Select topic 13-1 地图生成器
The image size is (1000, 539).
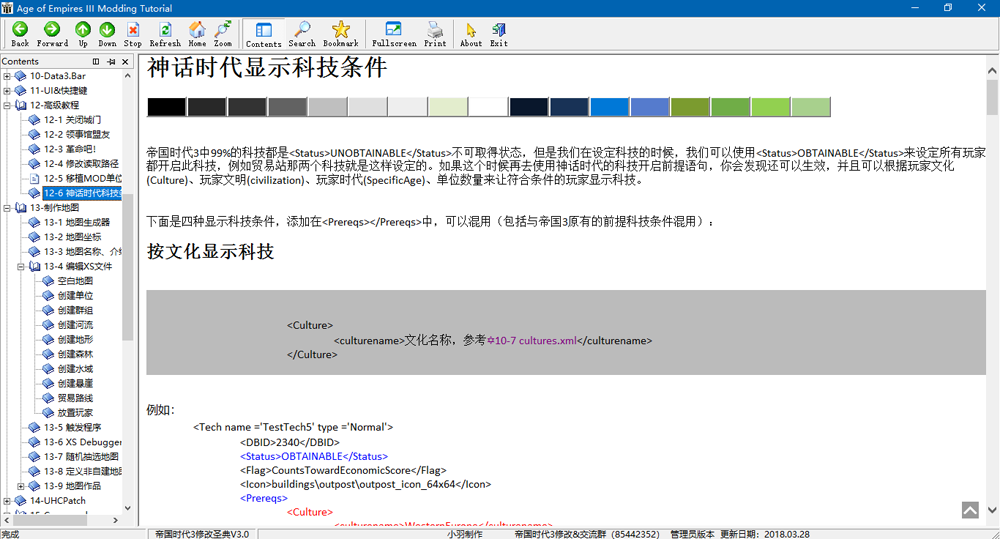[77, 223]
